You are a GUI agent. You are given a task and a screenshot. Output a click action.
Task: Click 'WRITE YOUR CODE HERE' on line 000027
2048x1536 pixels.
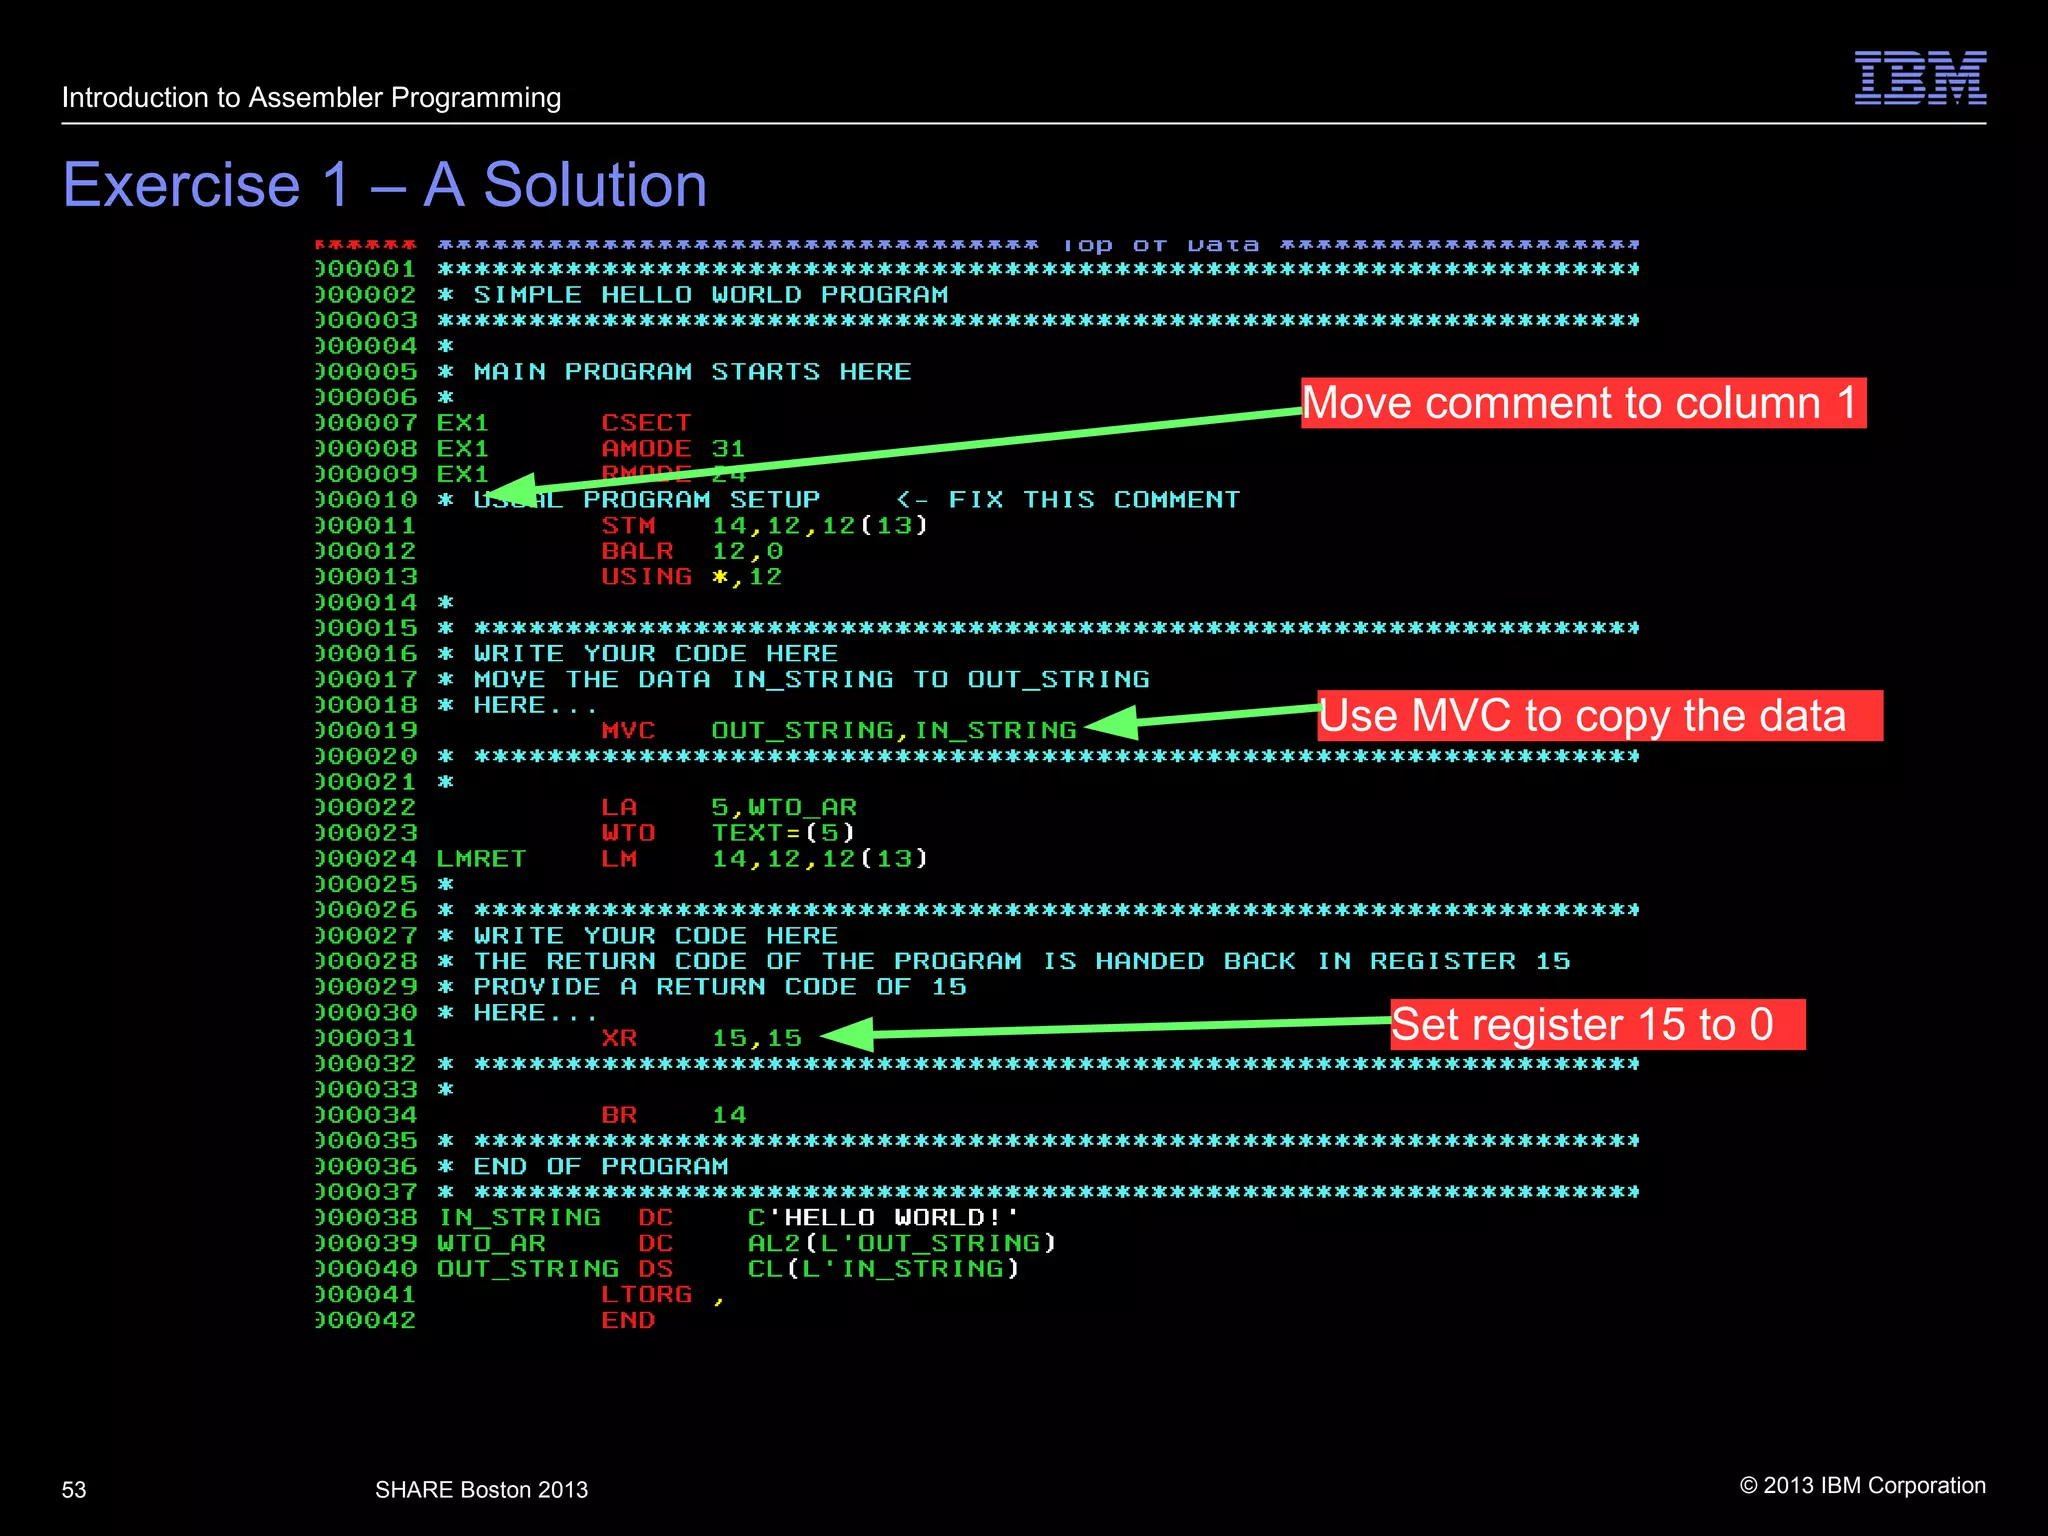(655, 936)
